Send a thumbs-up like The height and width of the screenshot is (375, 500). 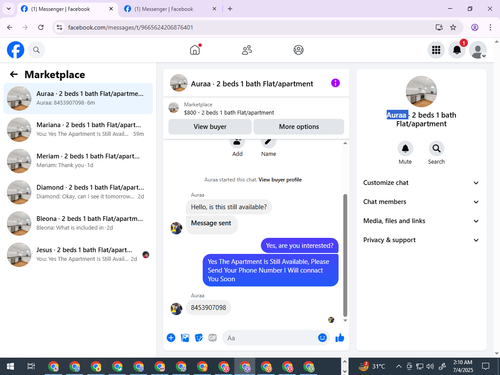(x=340, y=338)
